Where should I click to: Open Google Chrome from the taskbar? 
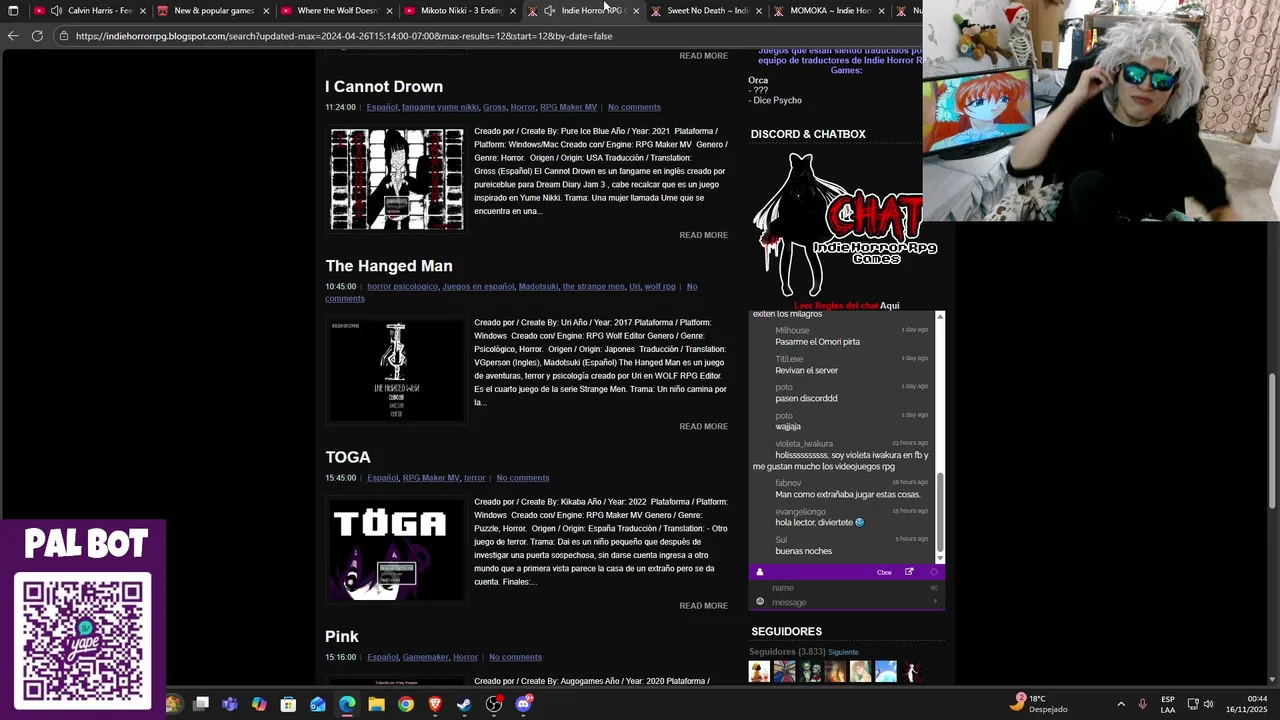pyautogui.click(x=405, y=704)
